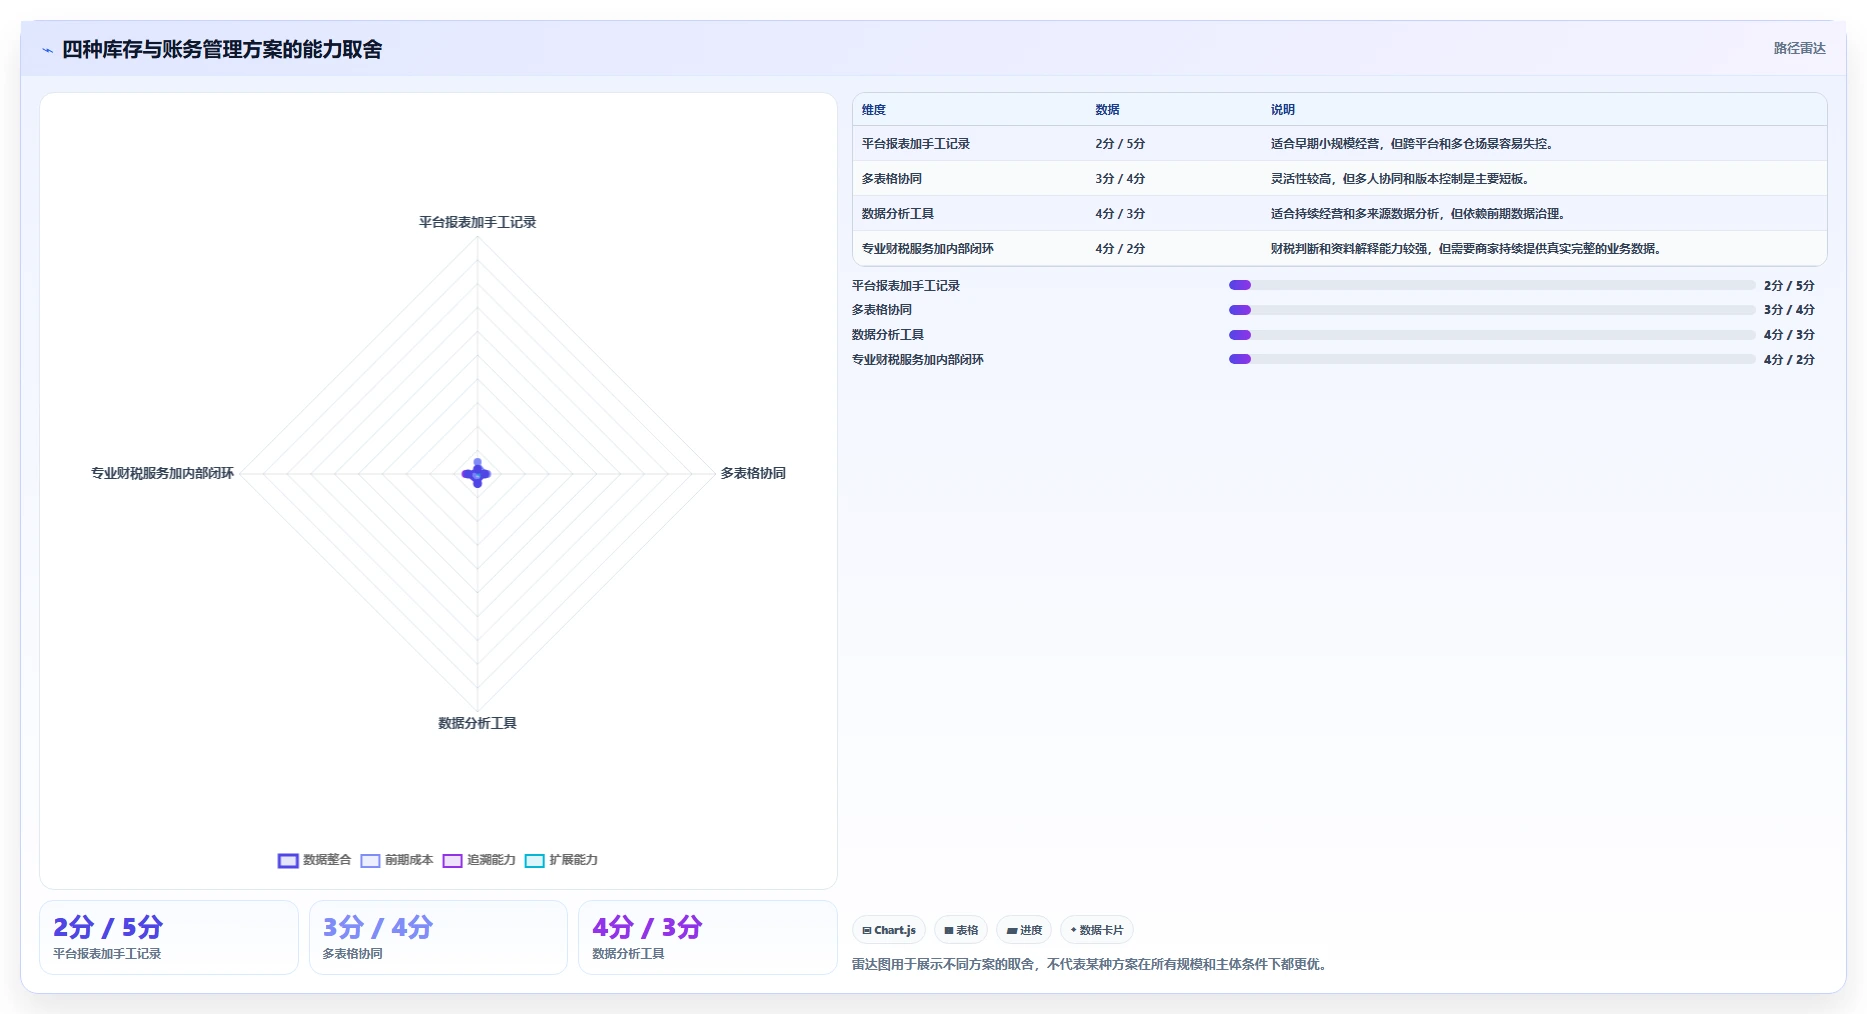This screenshot has height=1014, width=1867.
Task: Click the description starting 适合持续经营和多来源
Action: pos(1418,214)
